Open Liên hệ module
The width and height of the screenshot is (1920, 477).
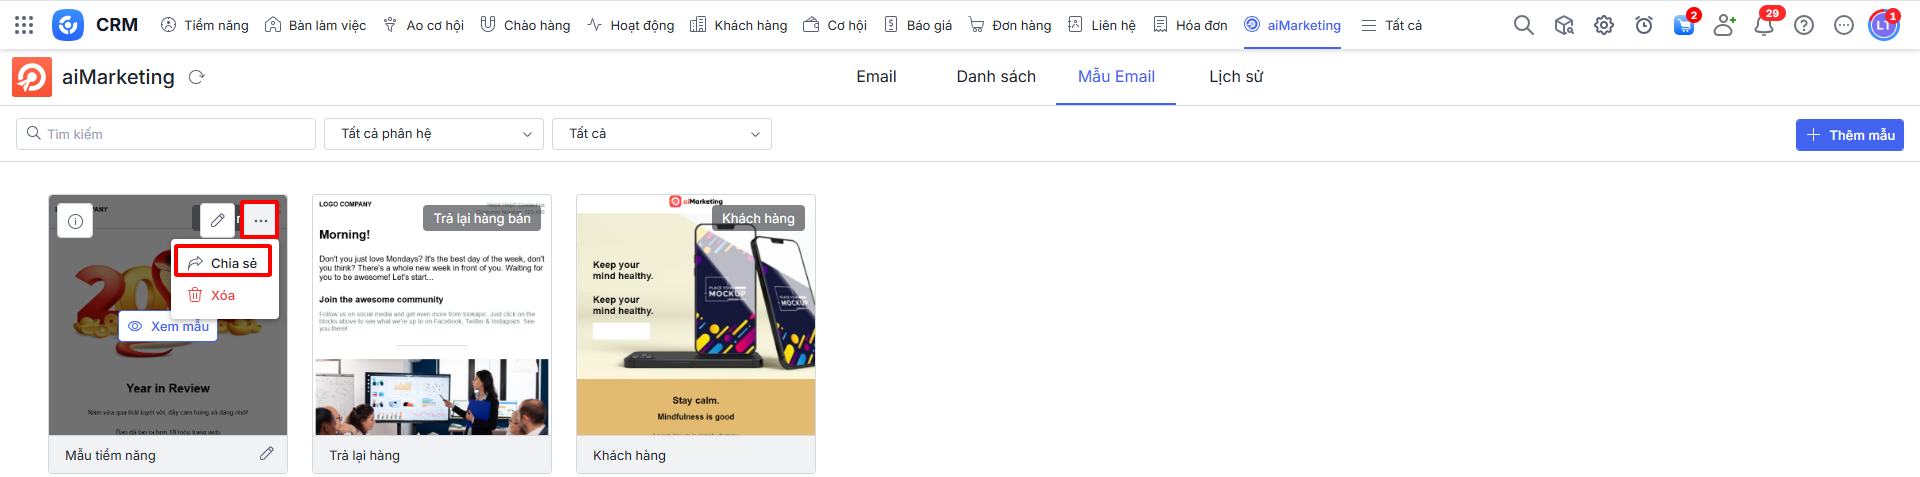pyautogui.click(x=1102, y=25)
